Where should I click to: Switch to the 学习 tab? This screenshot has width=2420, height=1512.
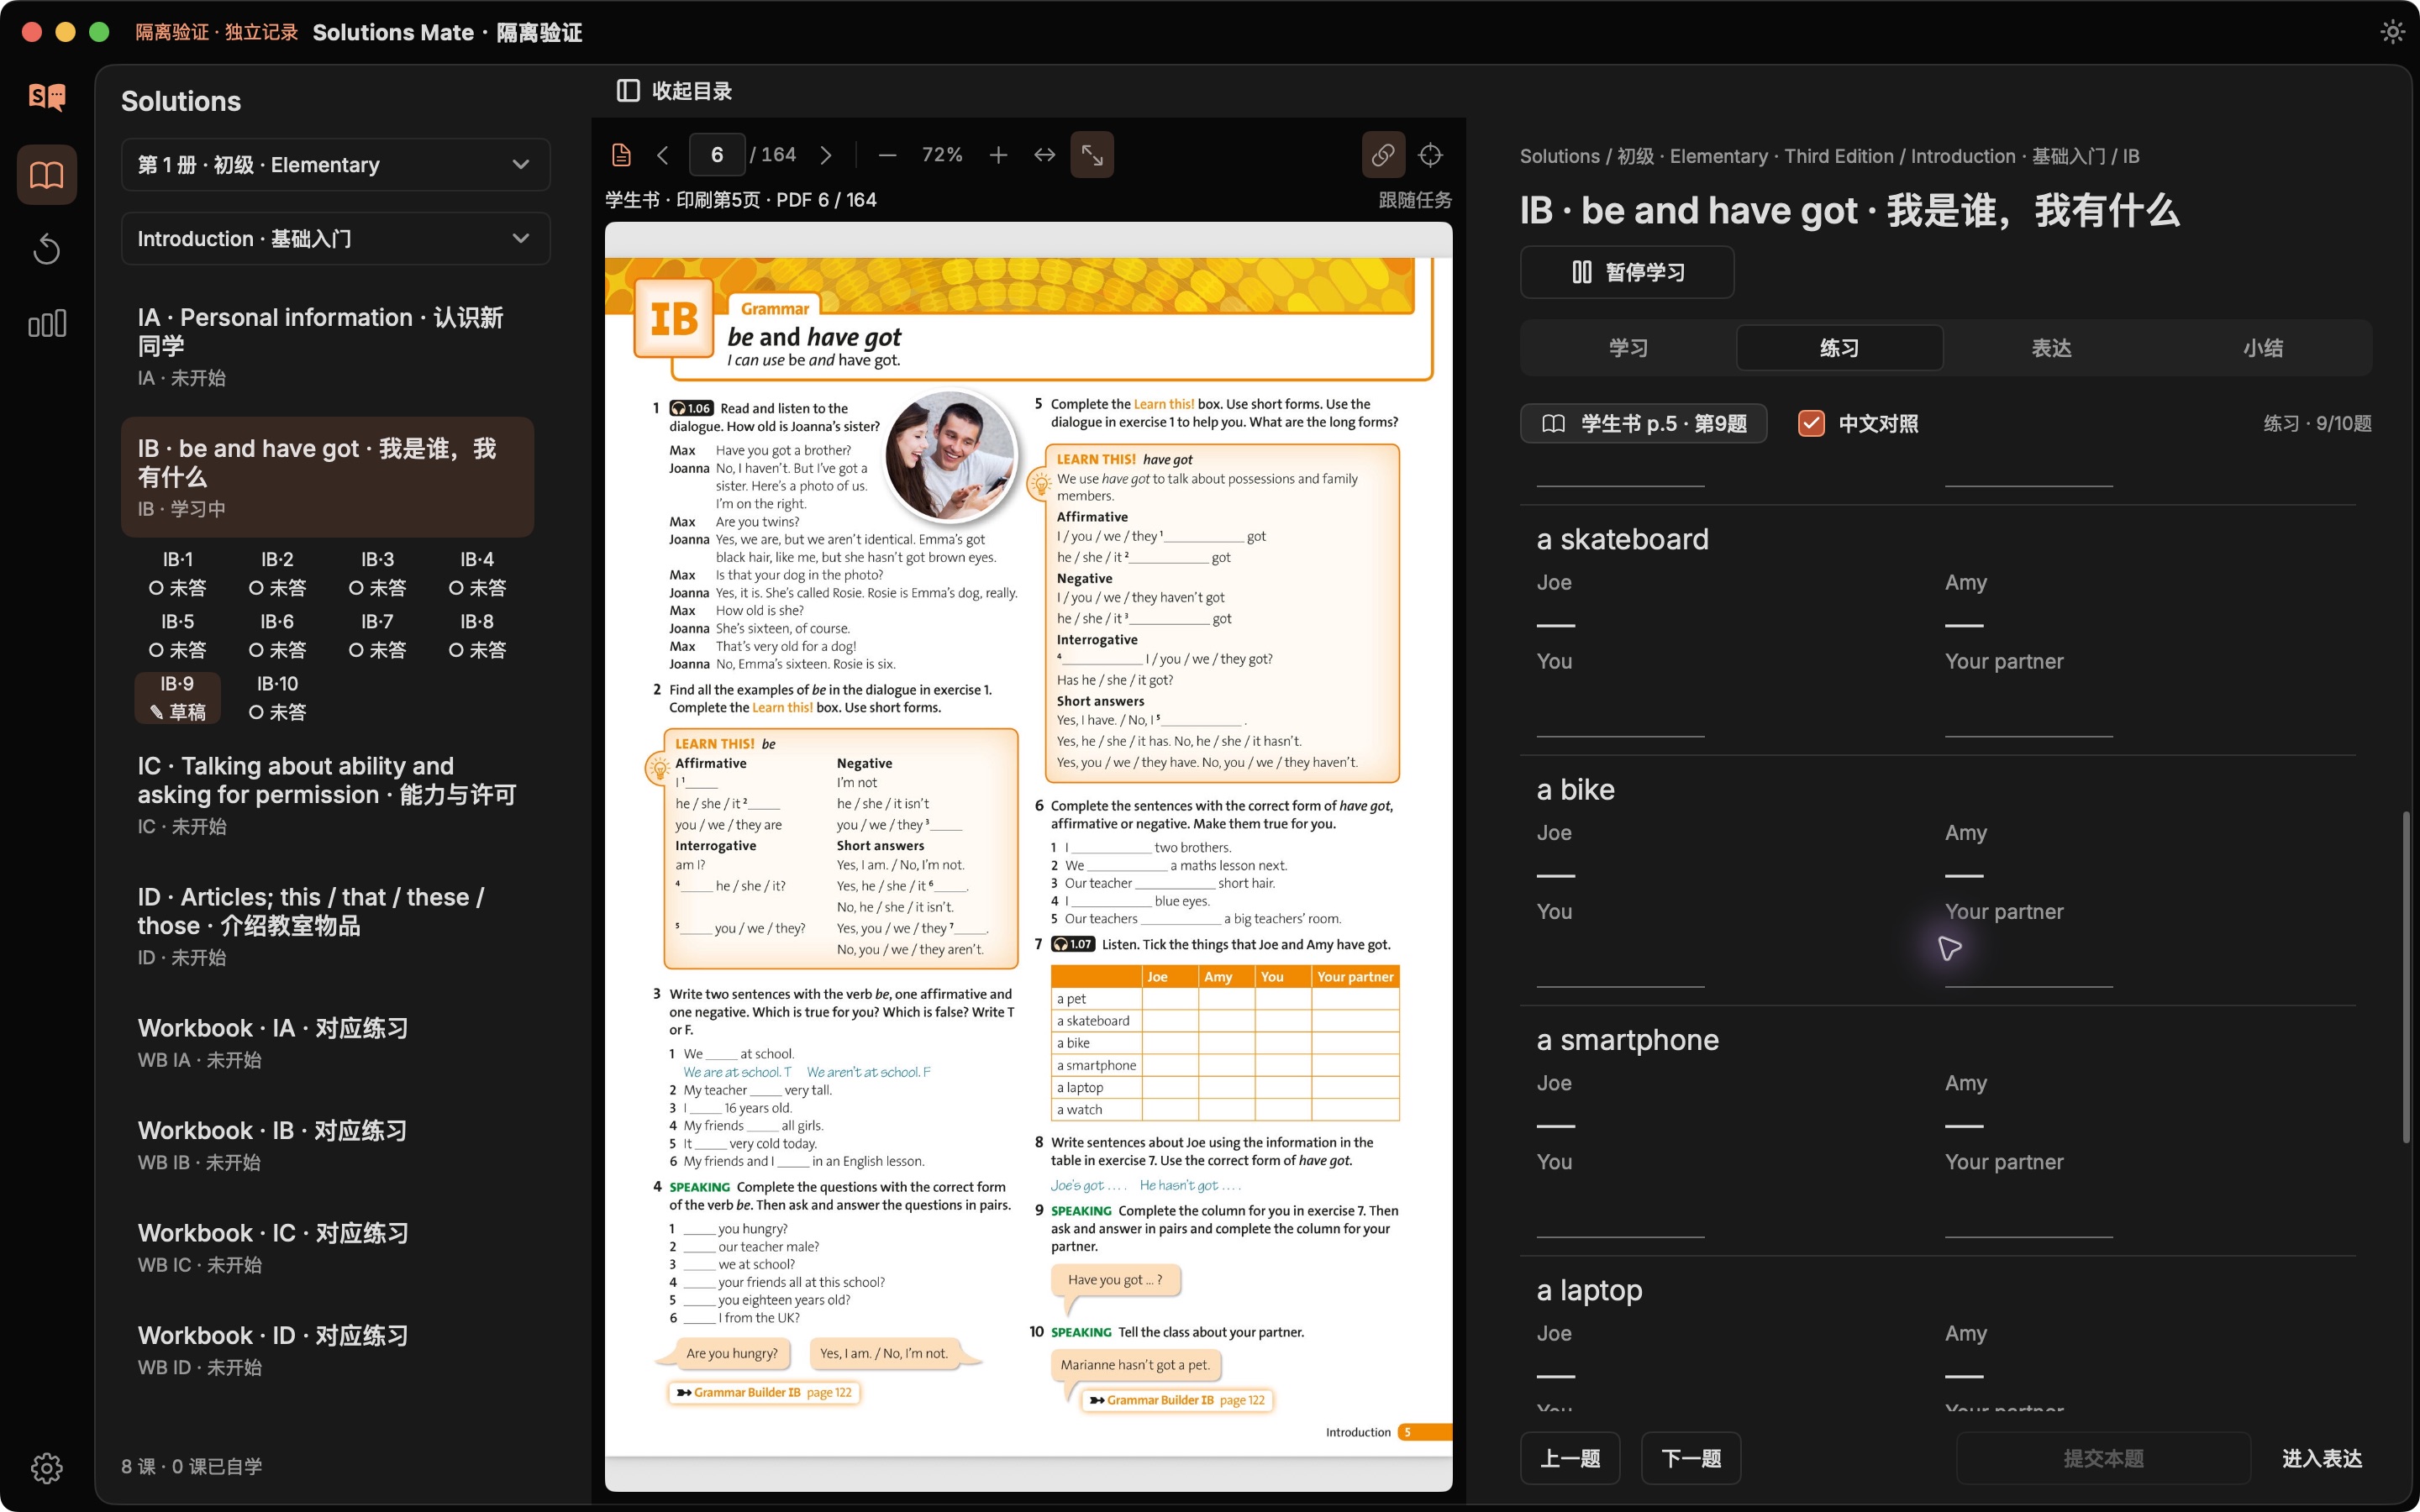click(x=1628, y=348)
